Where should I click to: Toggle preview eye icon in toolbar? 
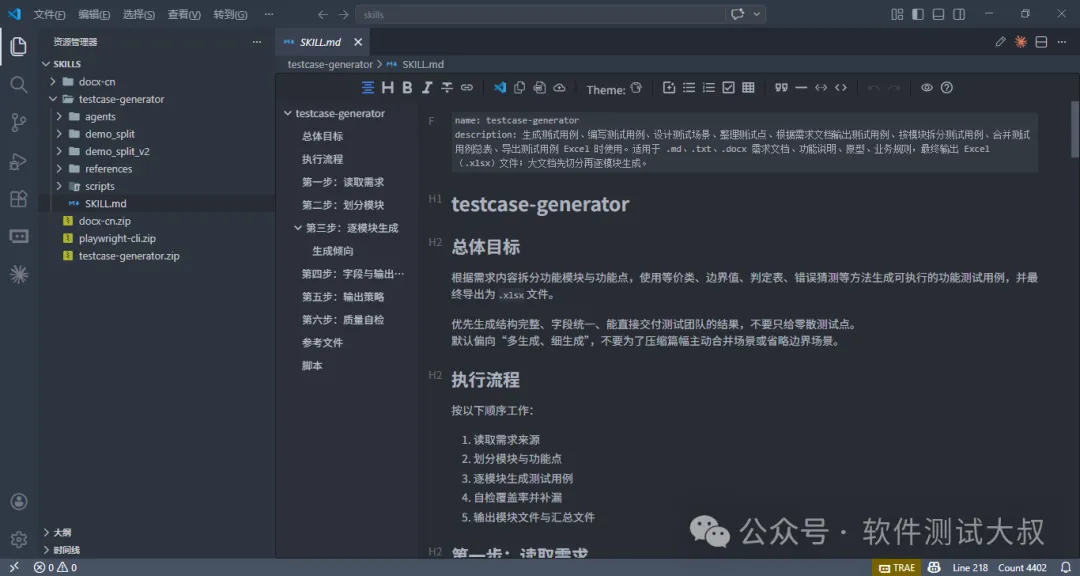click(x=927, y=88)
